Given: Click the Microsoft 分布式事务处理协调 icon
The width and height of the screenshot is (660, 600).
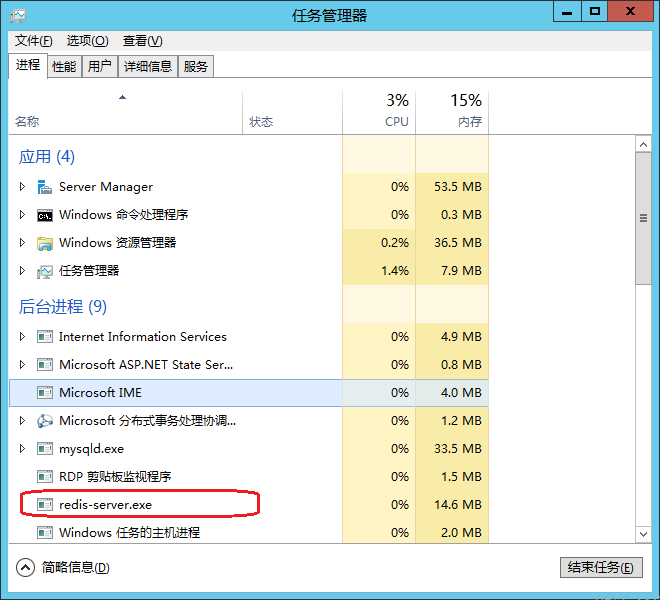Looking at the screenshot, I should (x=45, y=421).
